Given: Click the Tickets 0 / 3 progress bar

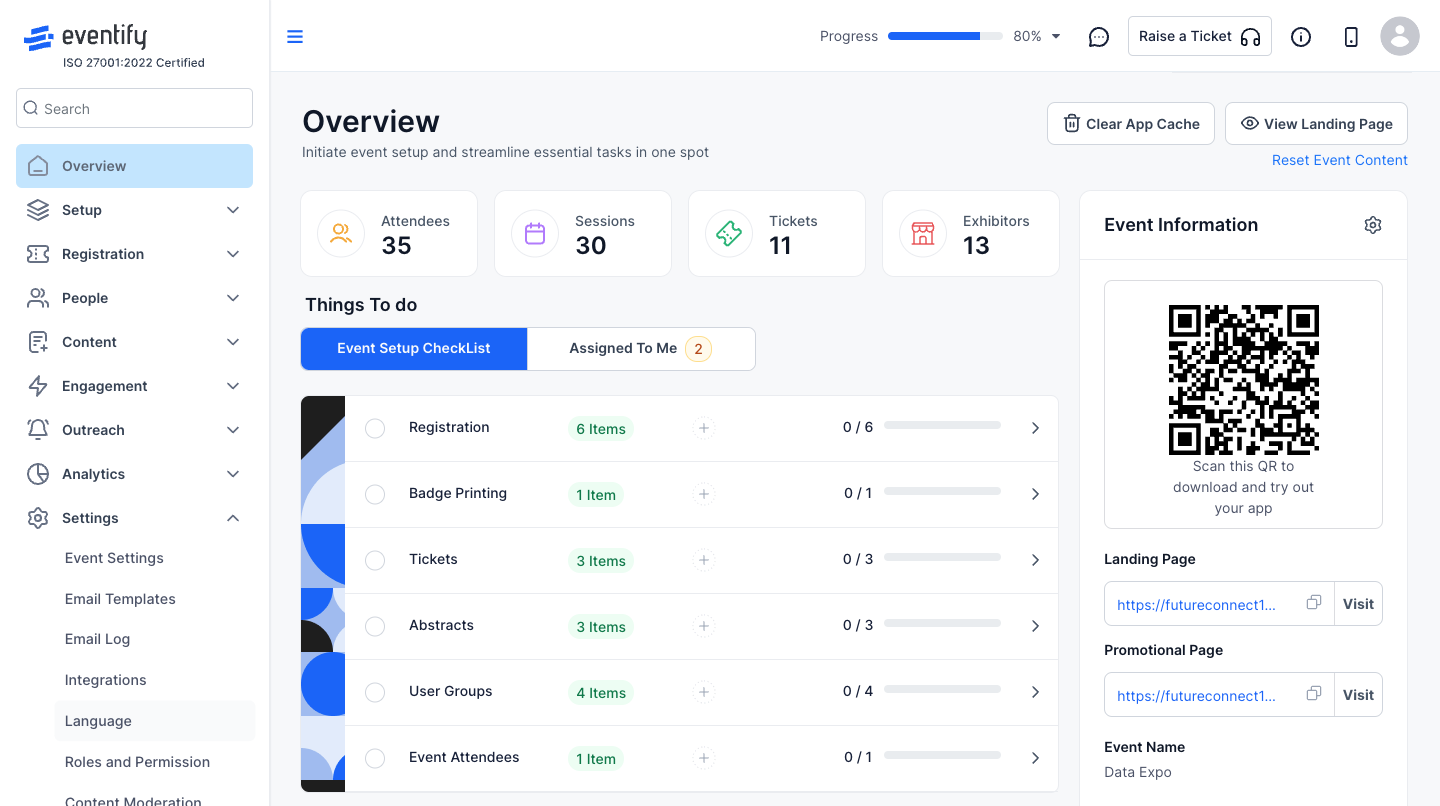Looking at the screenshot, I should coord(942,558).
